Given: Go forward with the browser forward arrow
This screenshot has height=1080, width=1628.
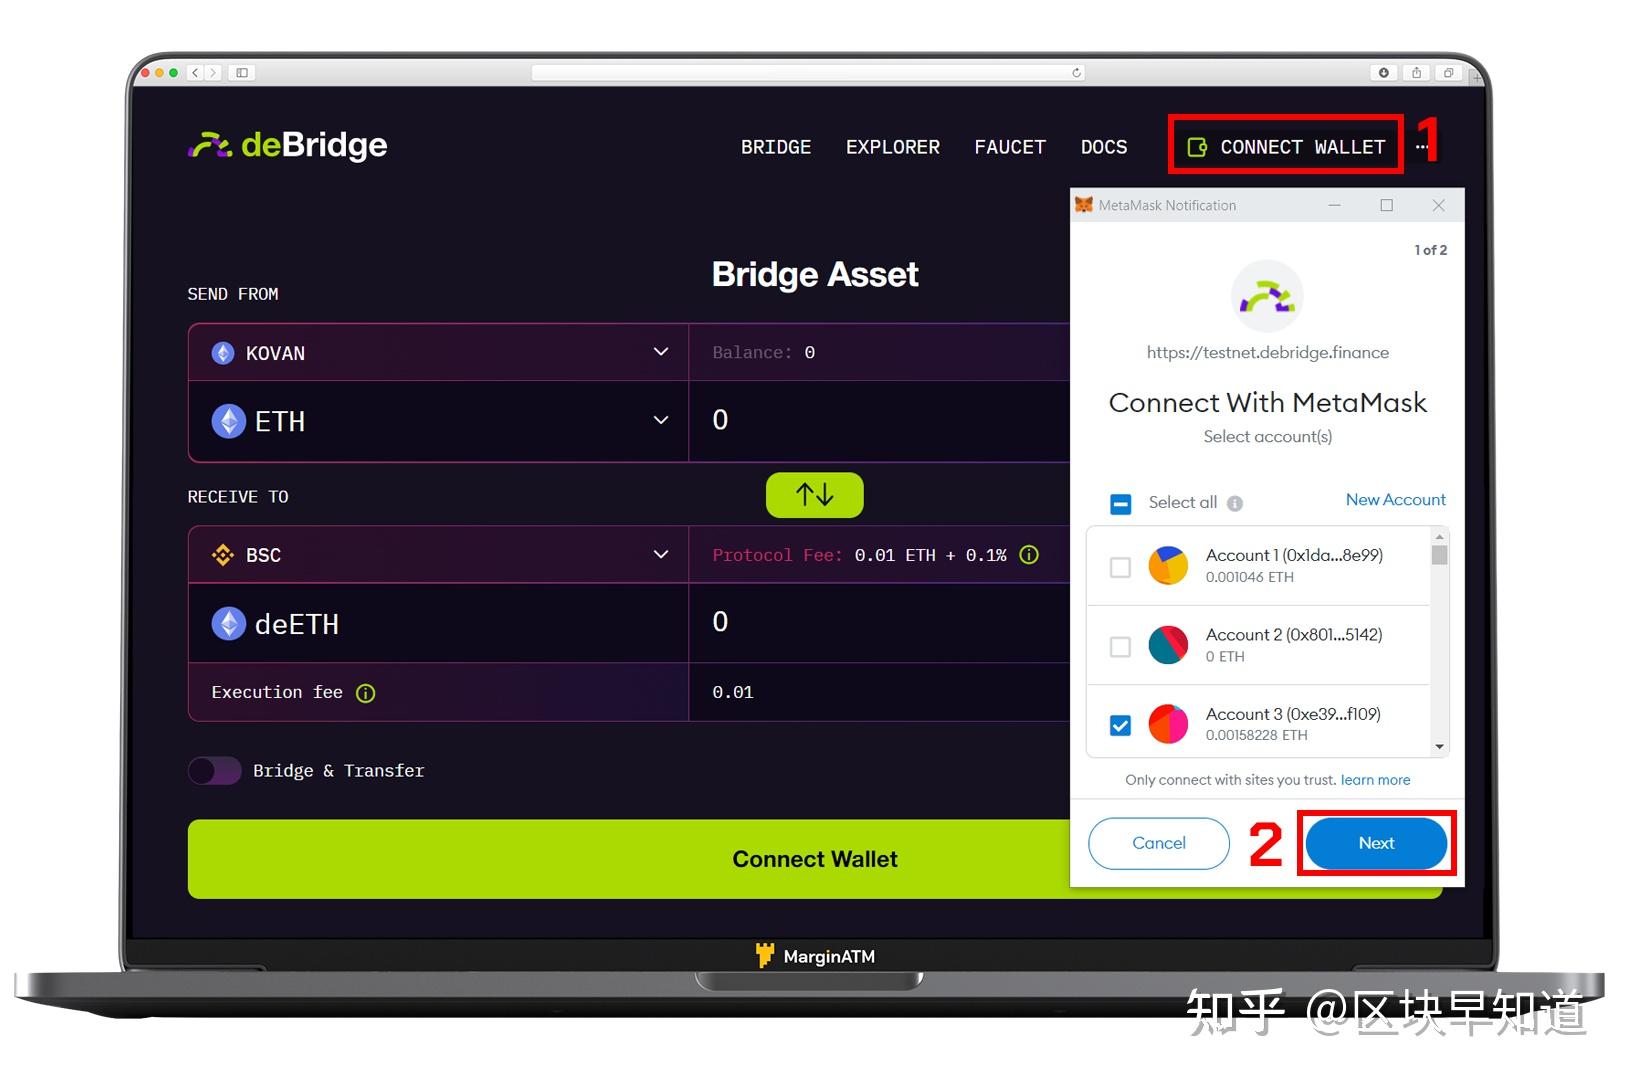Looking at the screenshot, I should click(x=212, y=73).
